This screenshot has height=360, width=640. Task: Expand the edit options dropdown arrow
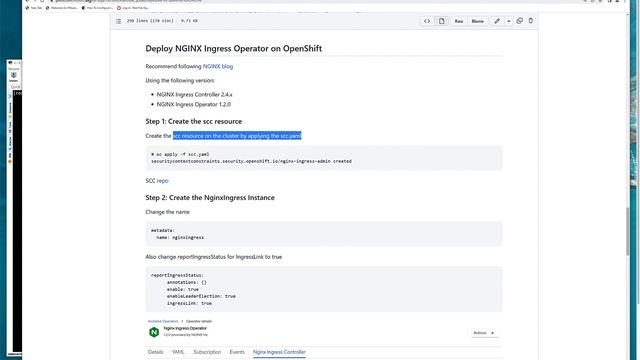point(509,21)
